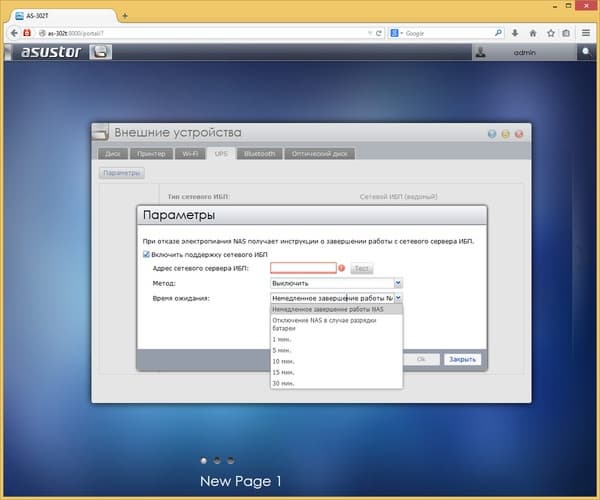Click the admin user avatar icon
The height and width of the screenshot is (500, 600).
(x=481, y=52)
